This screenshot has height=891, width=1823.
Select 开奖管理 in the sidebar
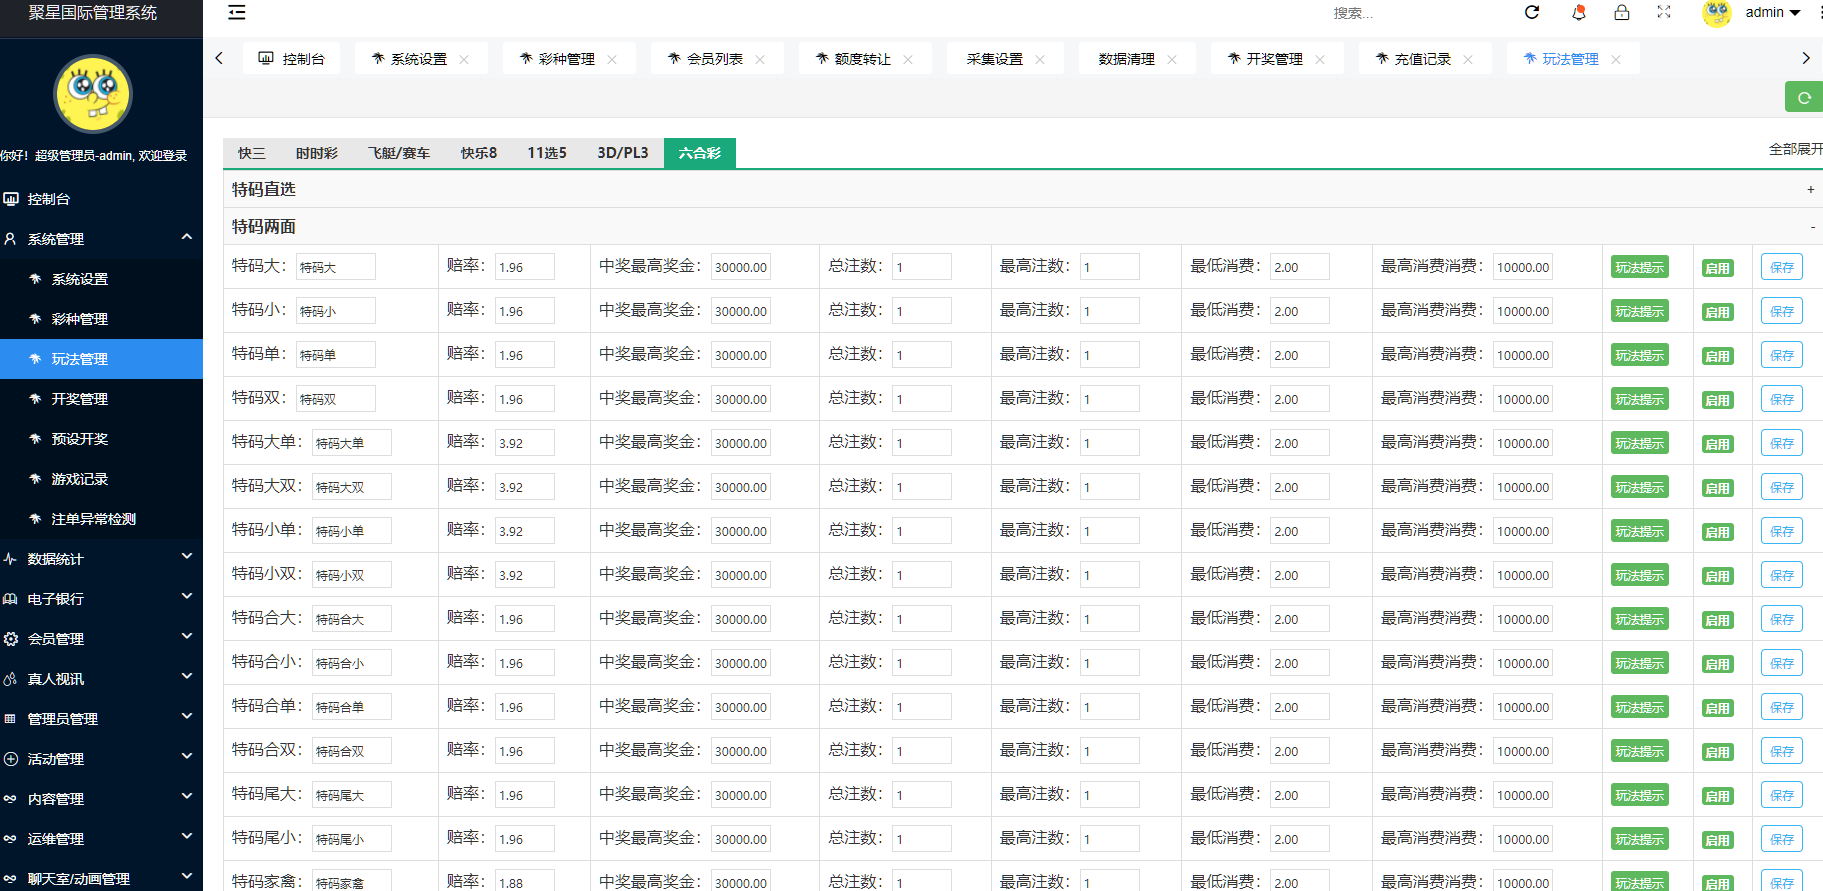tap(80, 399)
